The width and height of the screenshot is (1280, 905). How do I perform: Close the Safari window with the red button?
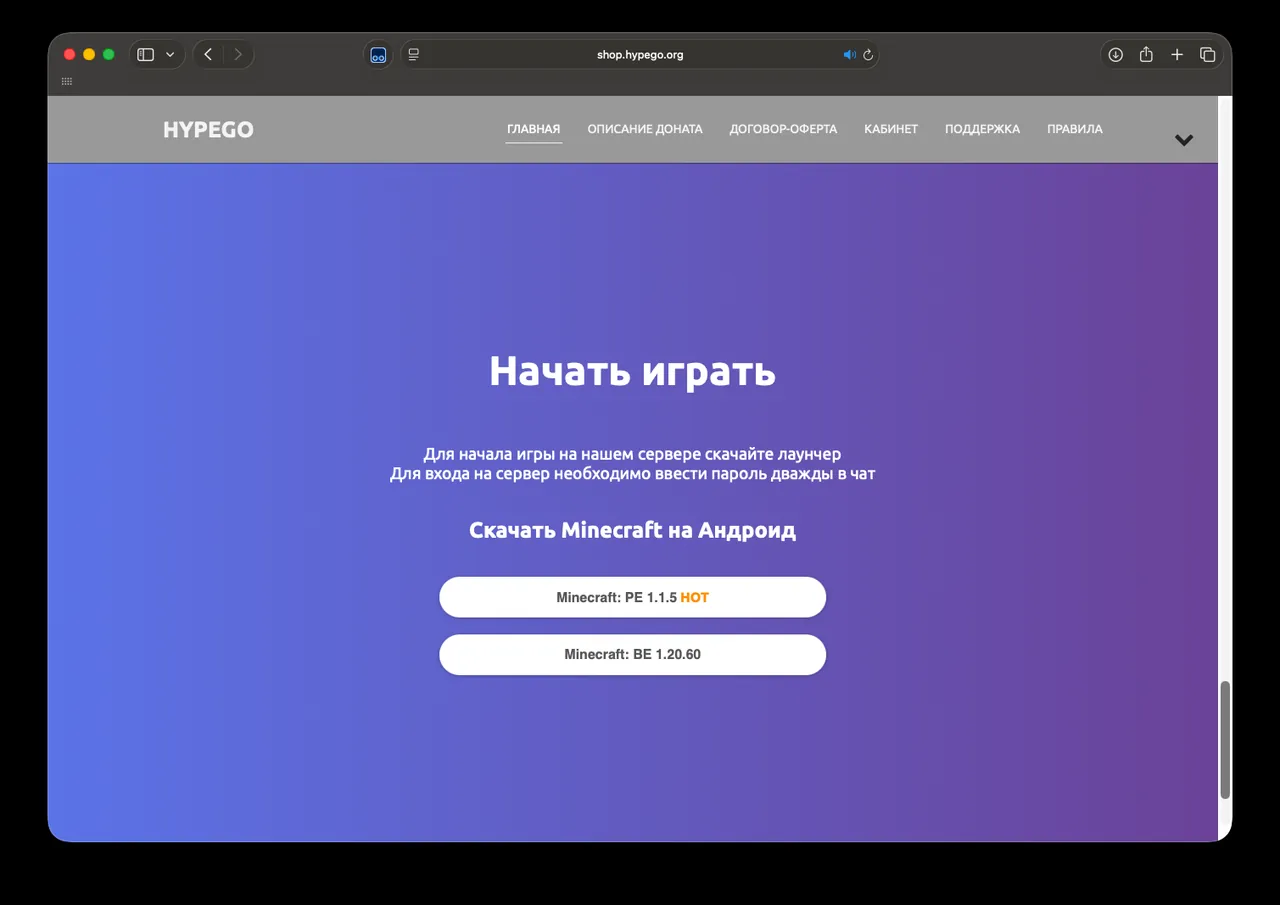point(69,55)
